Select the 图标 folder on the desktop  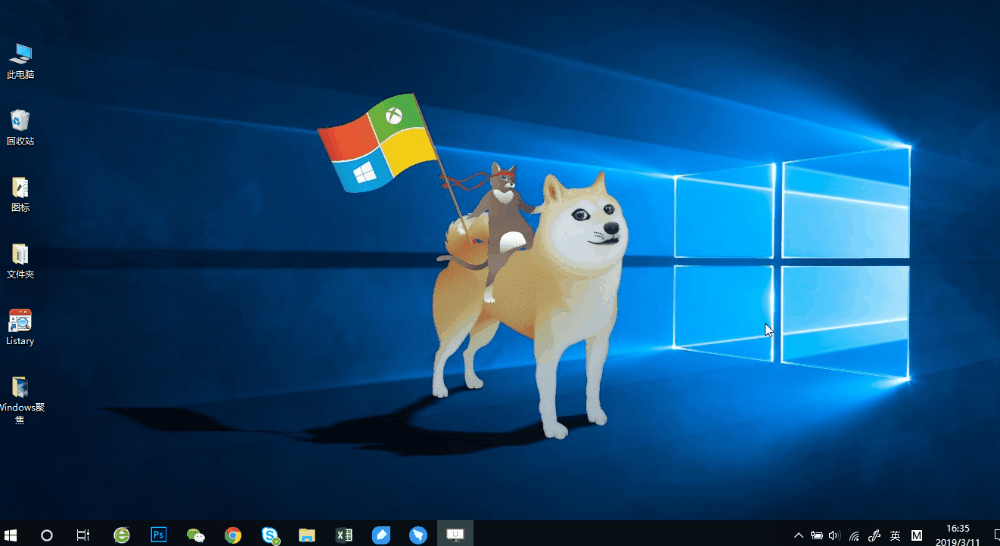point(20,195)
